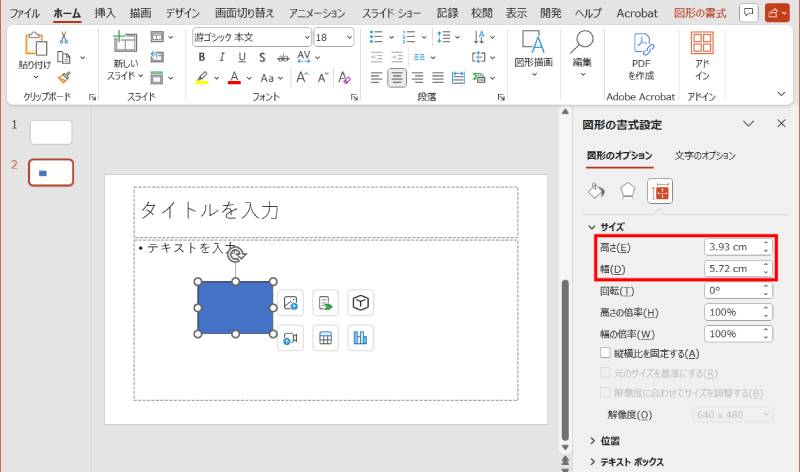800x472 pixels.
Task: Insert a video from the placeholder icon
Action: coord(290,338)
